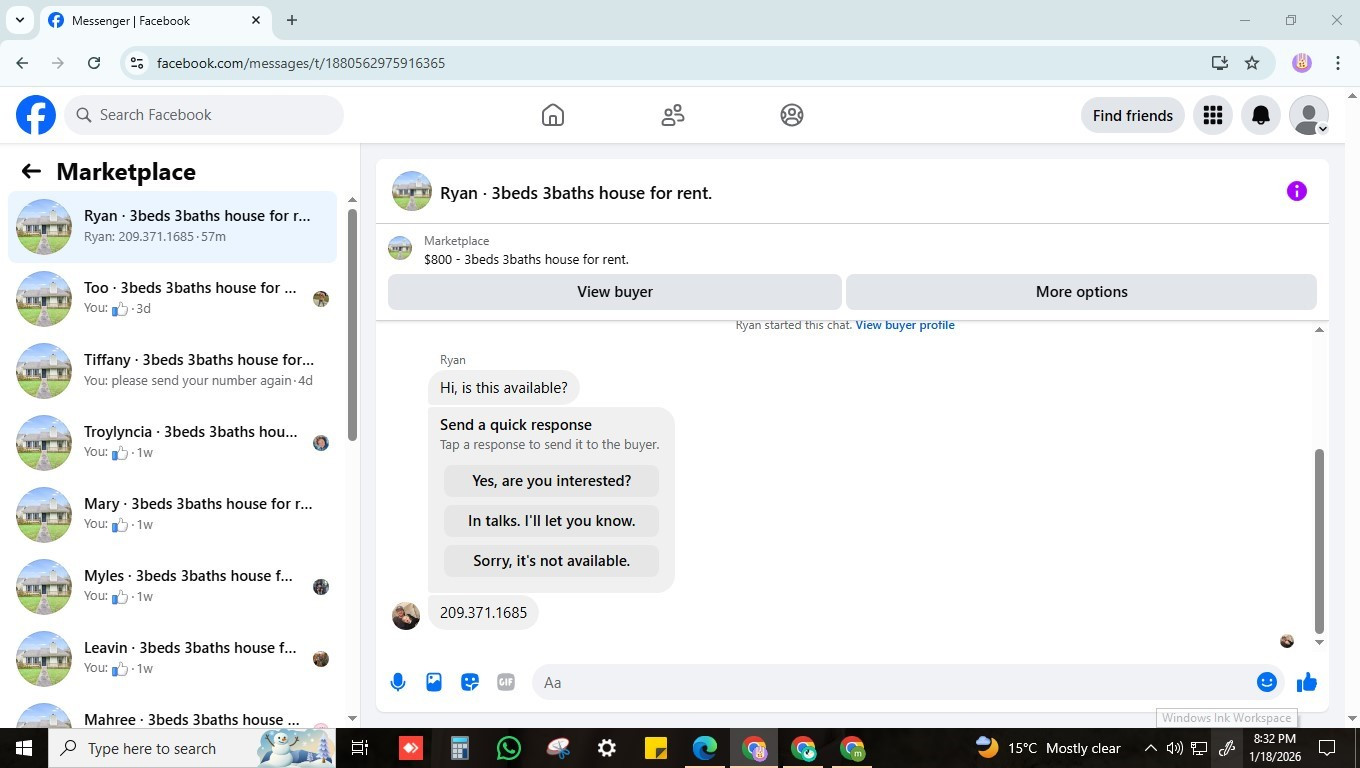Click Ryan's avatar beside the phone message

click(406, 616)
